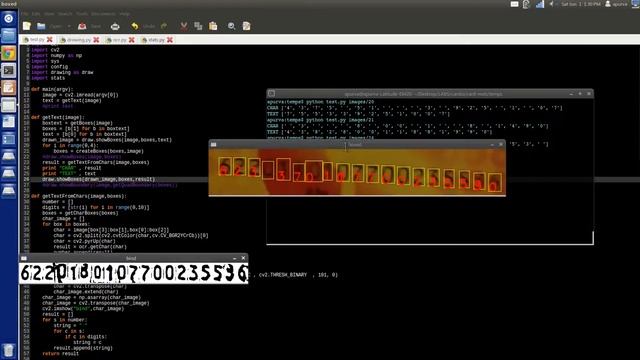Click the bind window's thresholded digits image

(x=133, y=273)
